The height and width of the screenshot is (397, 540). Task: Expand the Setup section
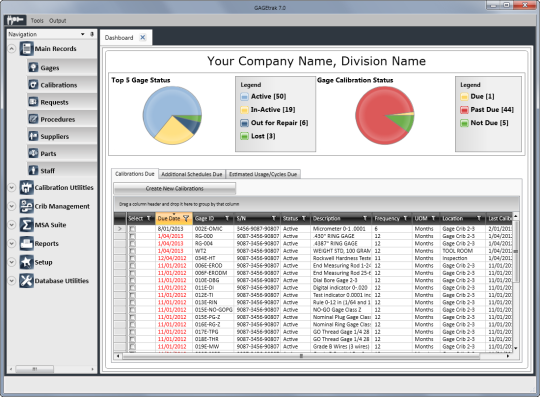12,262
